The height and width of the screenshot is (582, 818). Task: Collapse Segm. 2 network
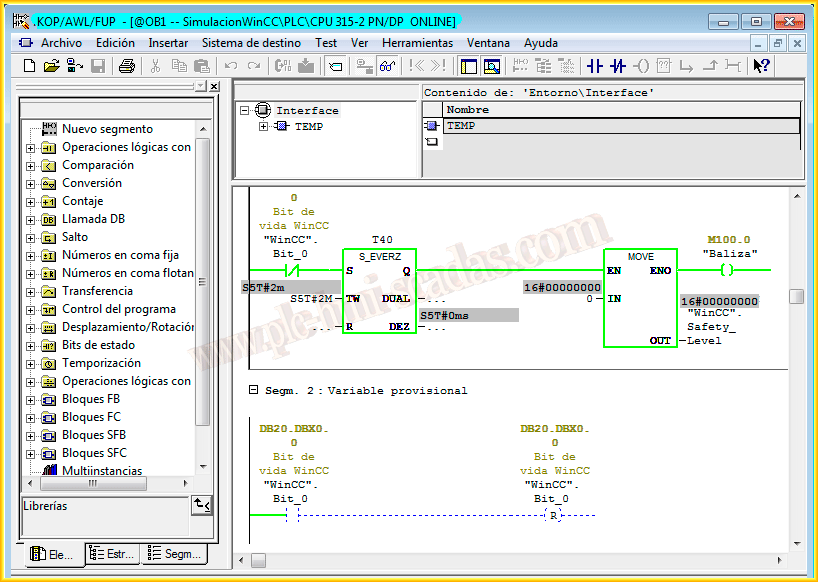252,390
